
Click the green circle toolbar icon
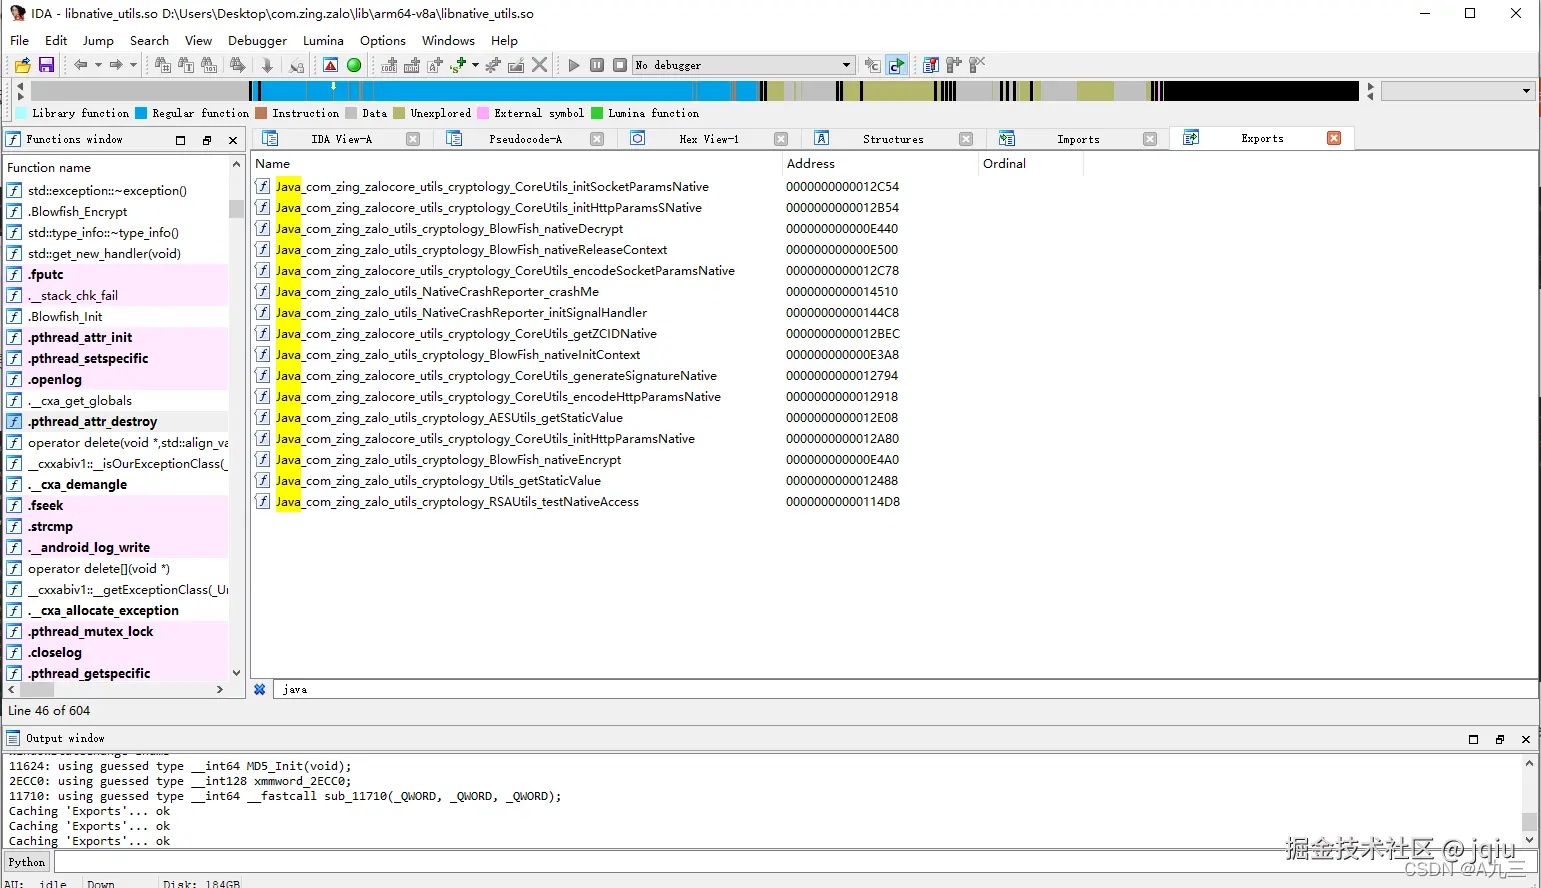tap(354, 65)
